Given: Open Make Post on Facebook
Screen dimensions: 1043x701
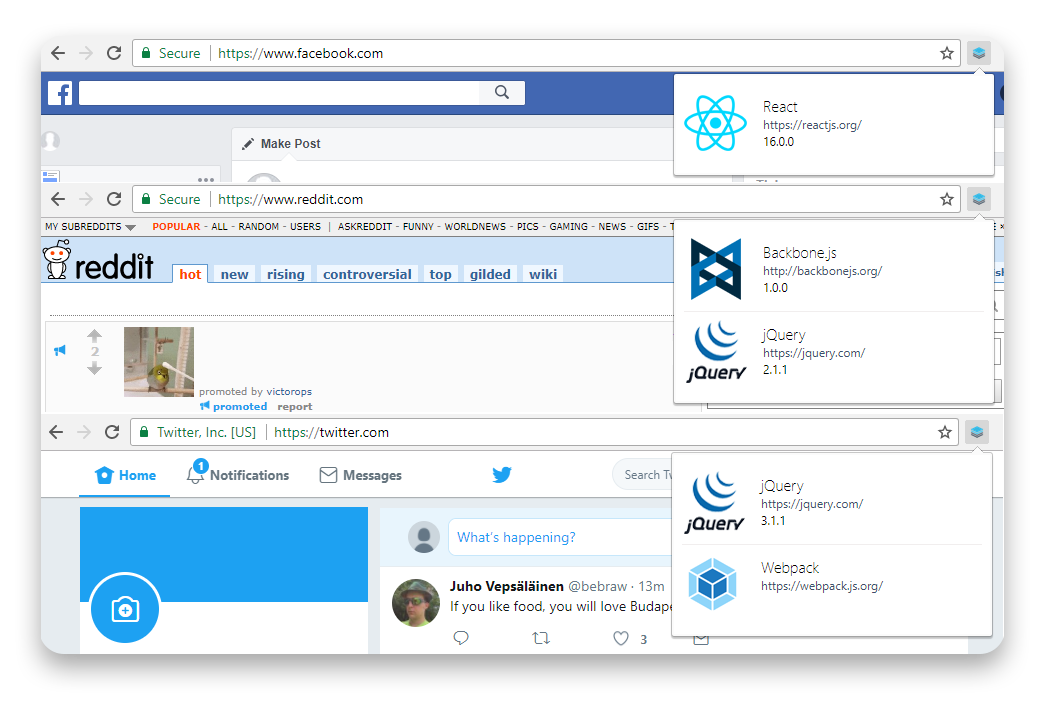Looking at the screenshot, I should pos(281,144).
